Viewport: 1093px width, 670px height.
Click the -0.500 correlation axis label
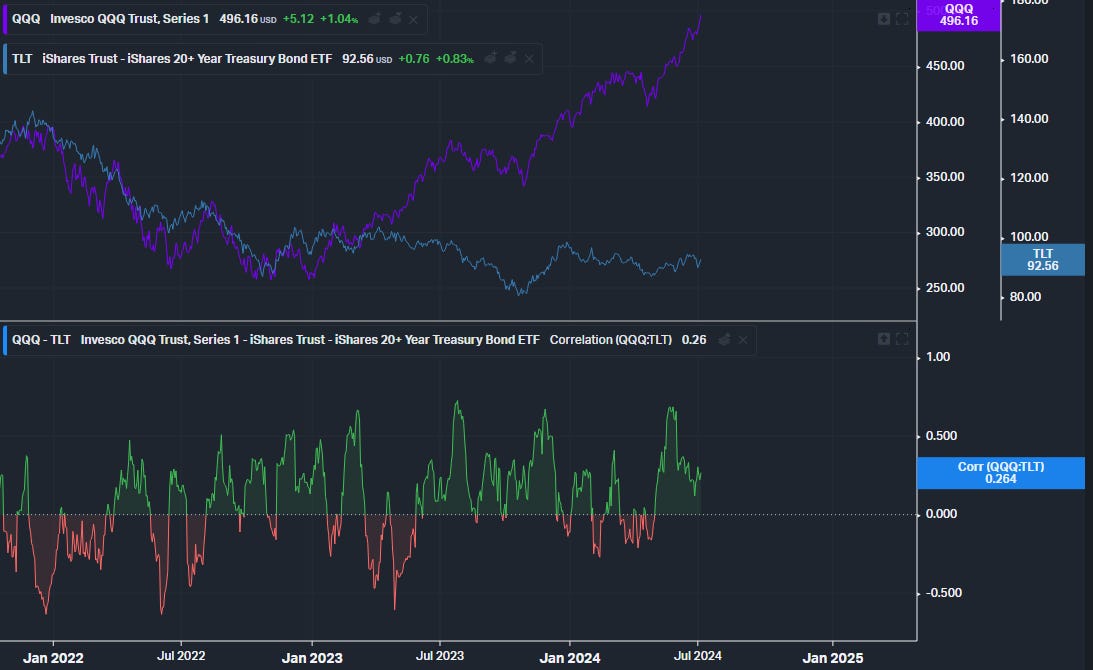pyautogui.click(x=944, y=592)
